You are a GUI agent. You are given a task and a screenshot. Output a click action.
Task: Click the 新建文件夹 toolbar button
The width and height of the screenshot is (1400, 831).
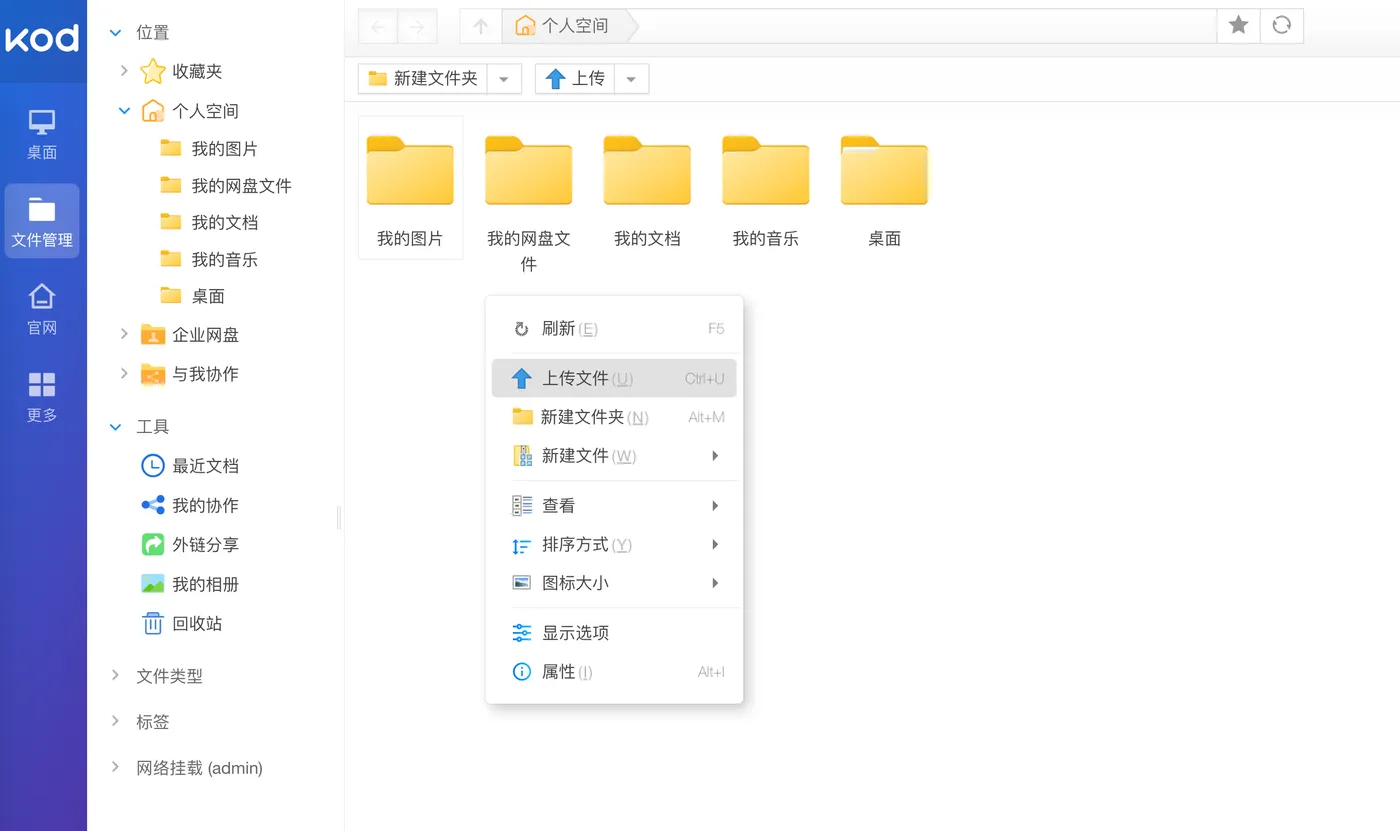[x=422, y=79]
